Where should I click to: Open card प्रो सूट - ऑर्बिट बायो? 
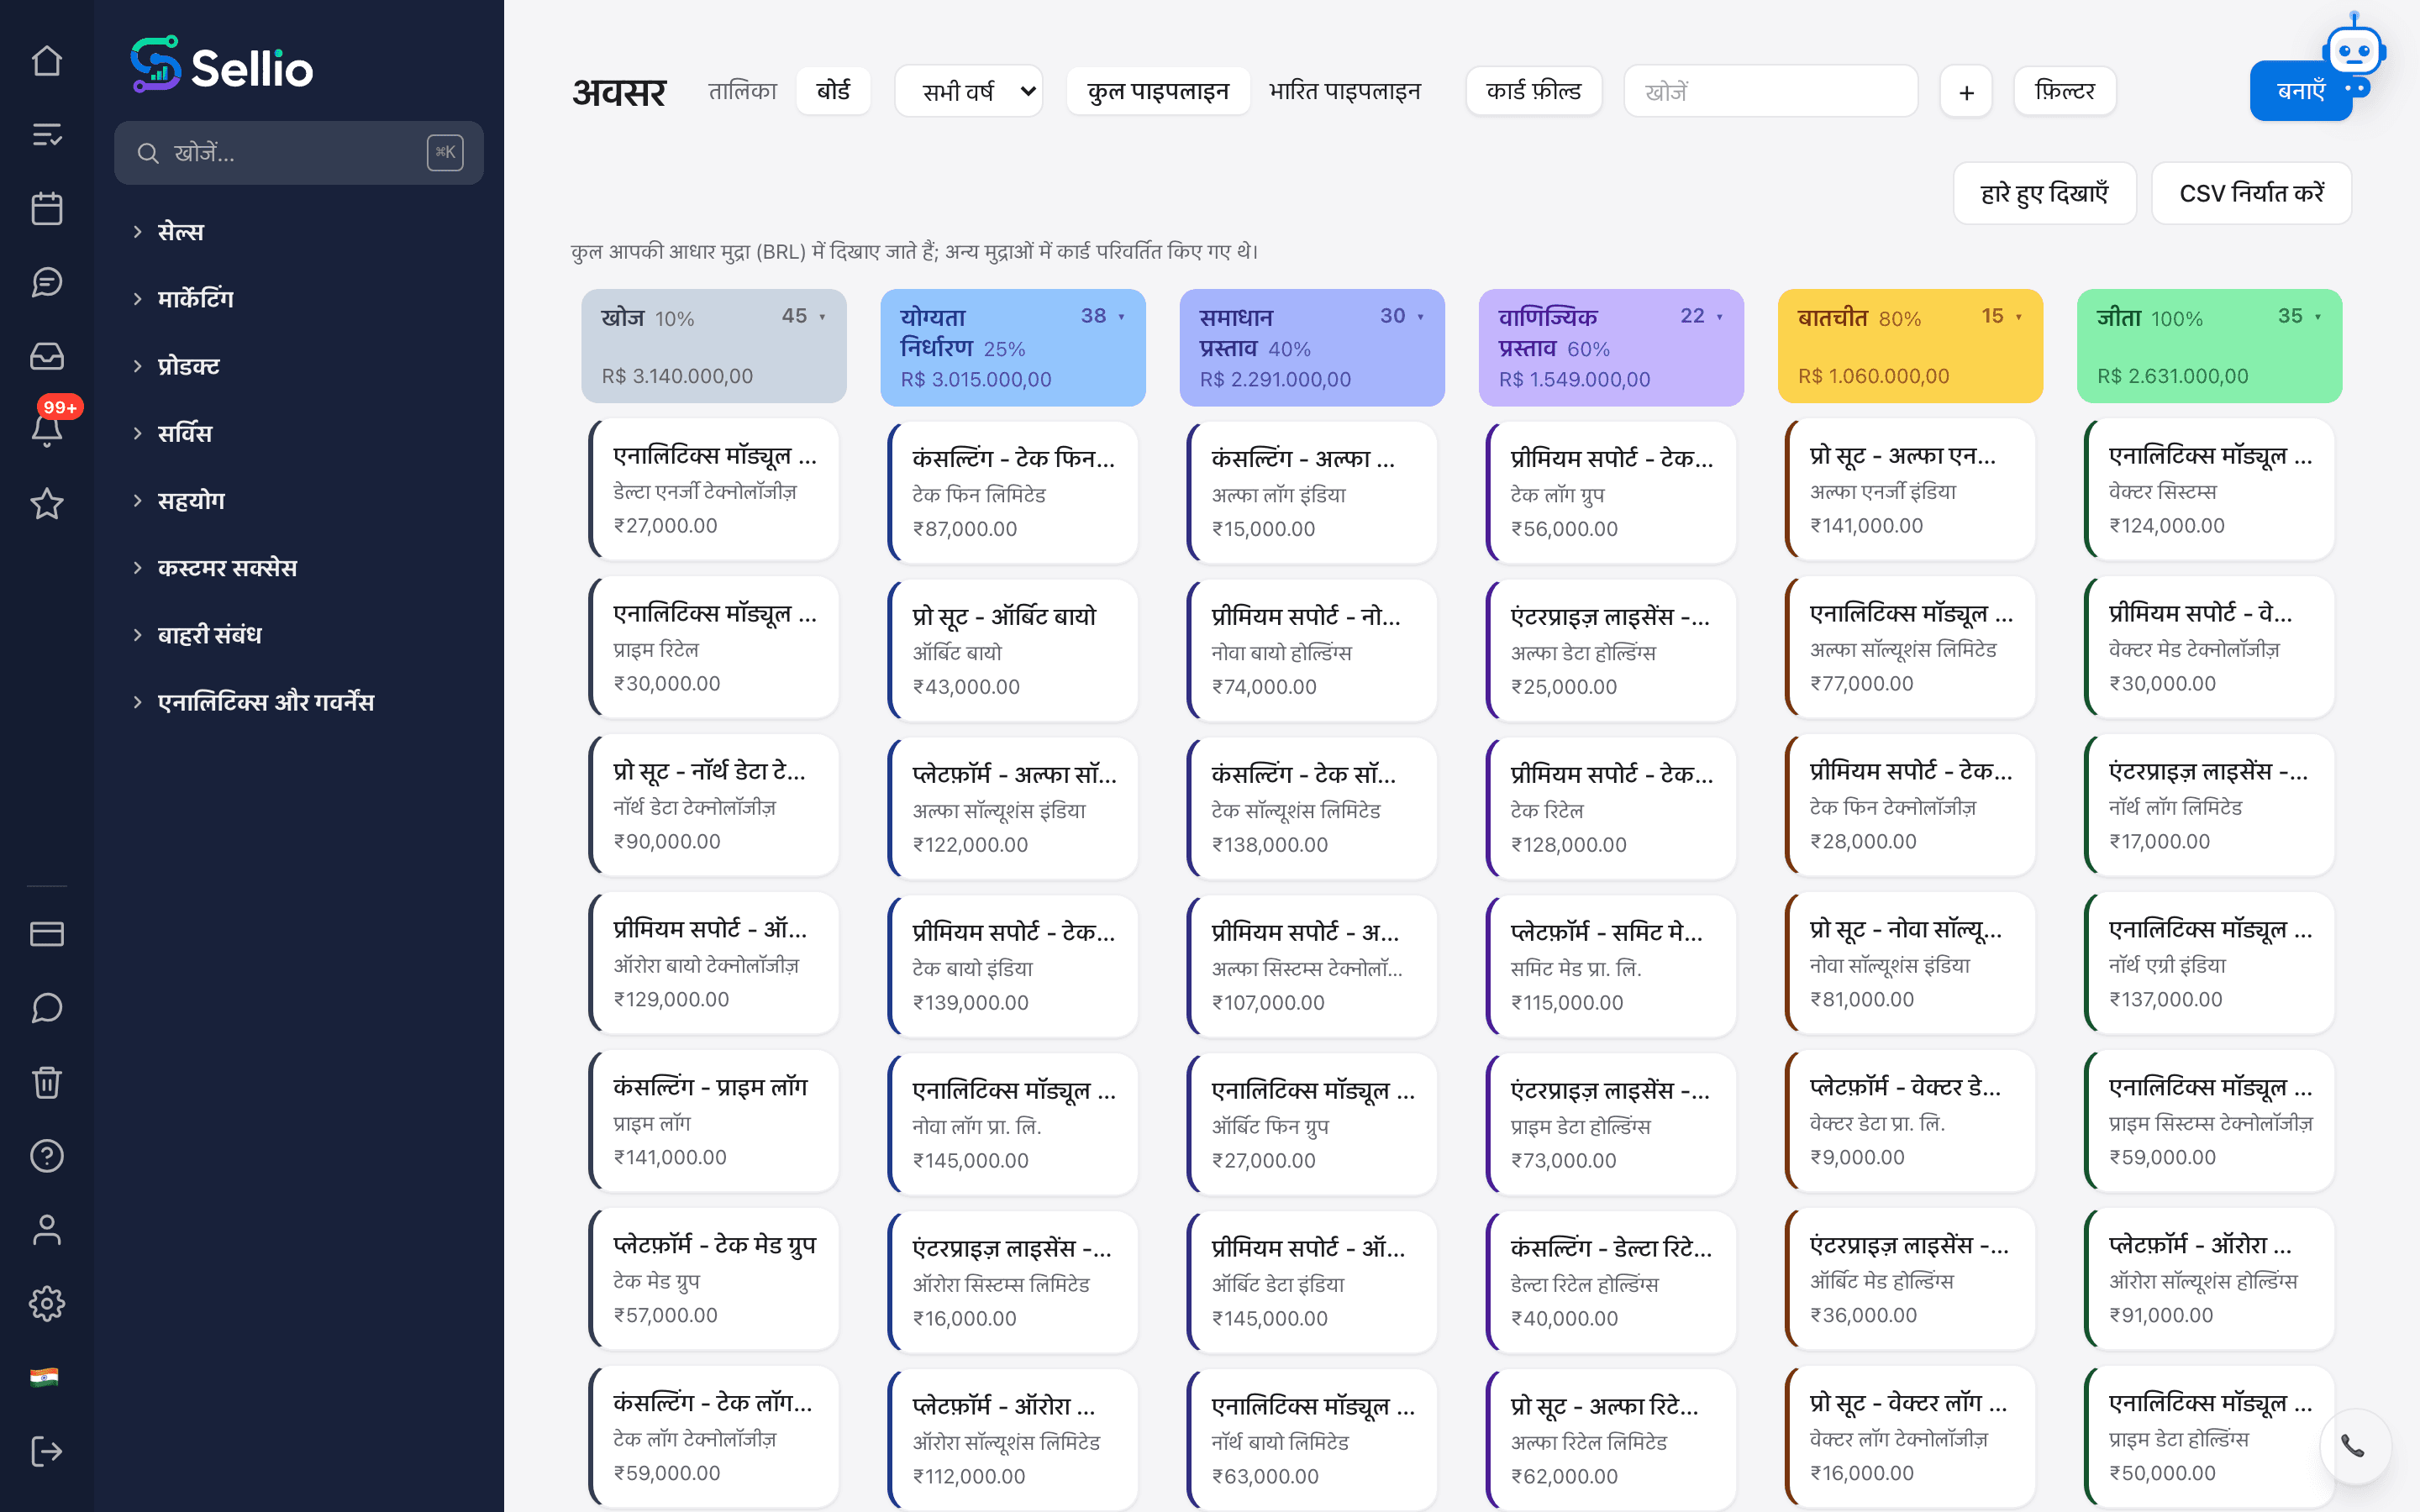coord(1013,650)
